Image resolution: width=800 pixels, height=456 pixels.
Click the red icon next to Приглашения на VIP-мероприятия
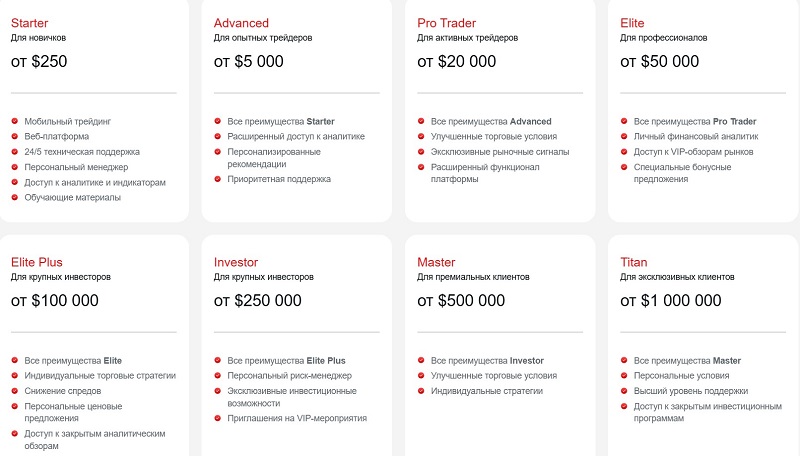[x=219, y=418]
